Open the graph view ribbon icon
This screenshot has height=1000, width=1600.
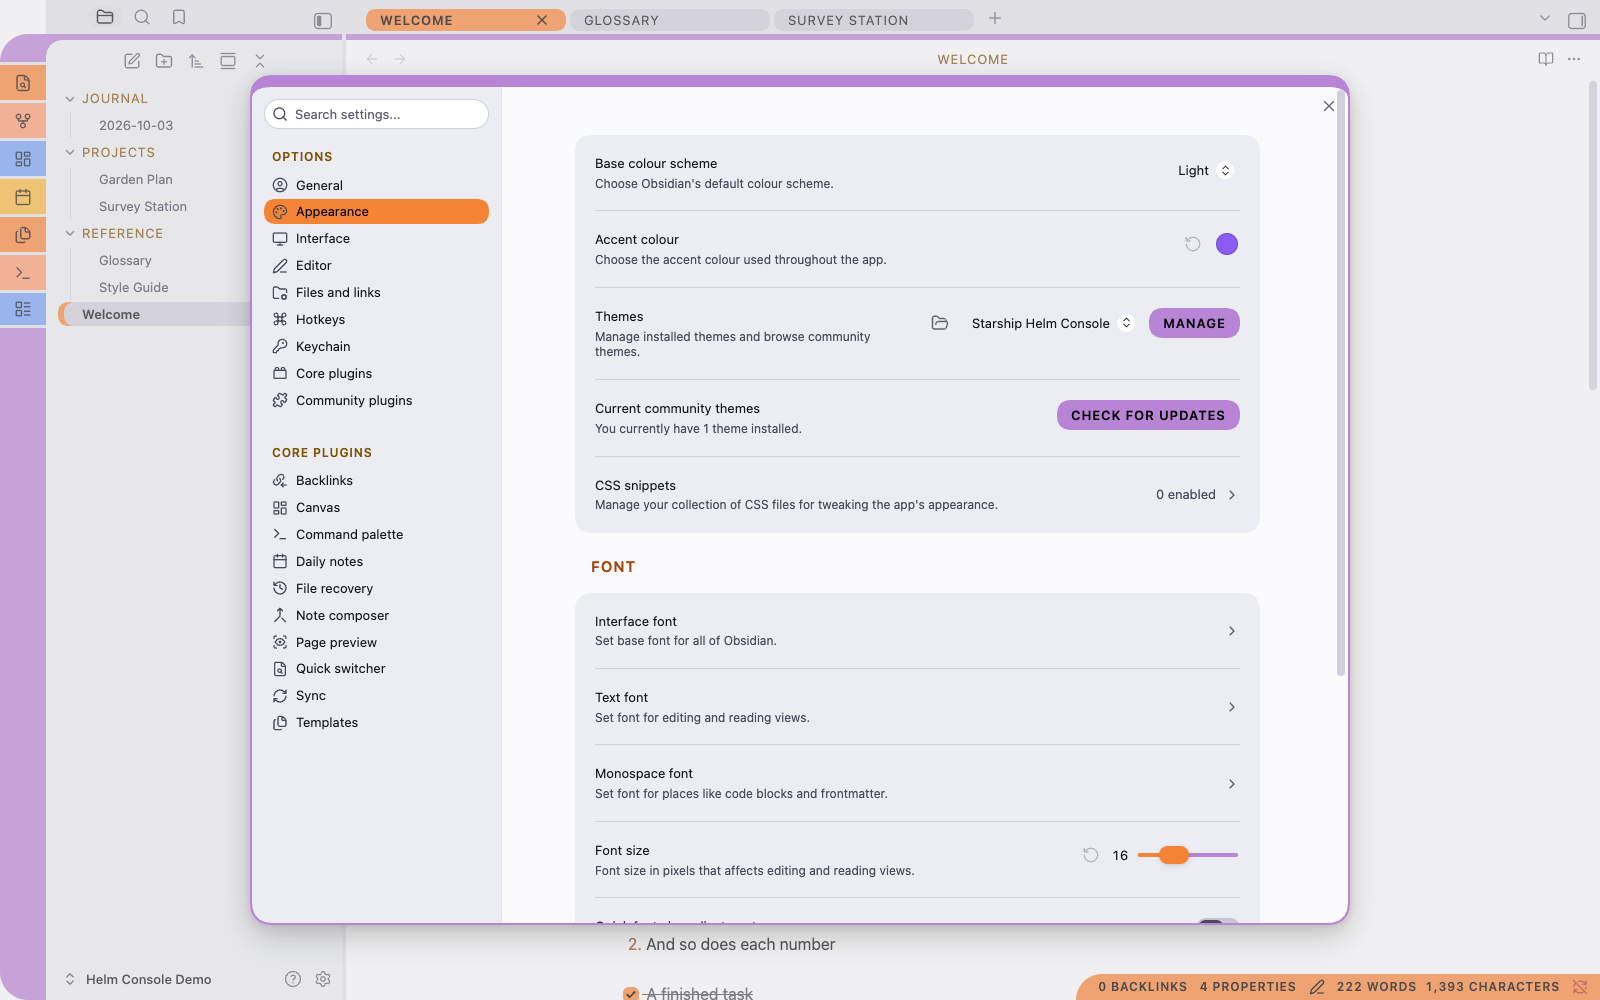(x=23, y=121)
